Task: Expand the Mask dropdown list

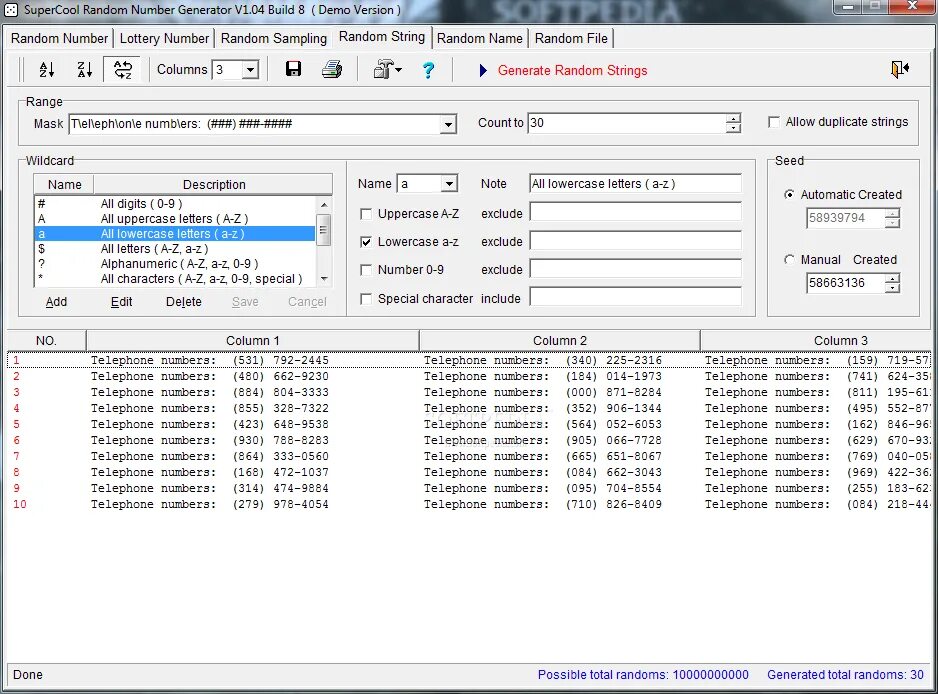Action: pyautogui.click(x=448, y=124)
